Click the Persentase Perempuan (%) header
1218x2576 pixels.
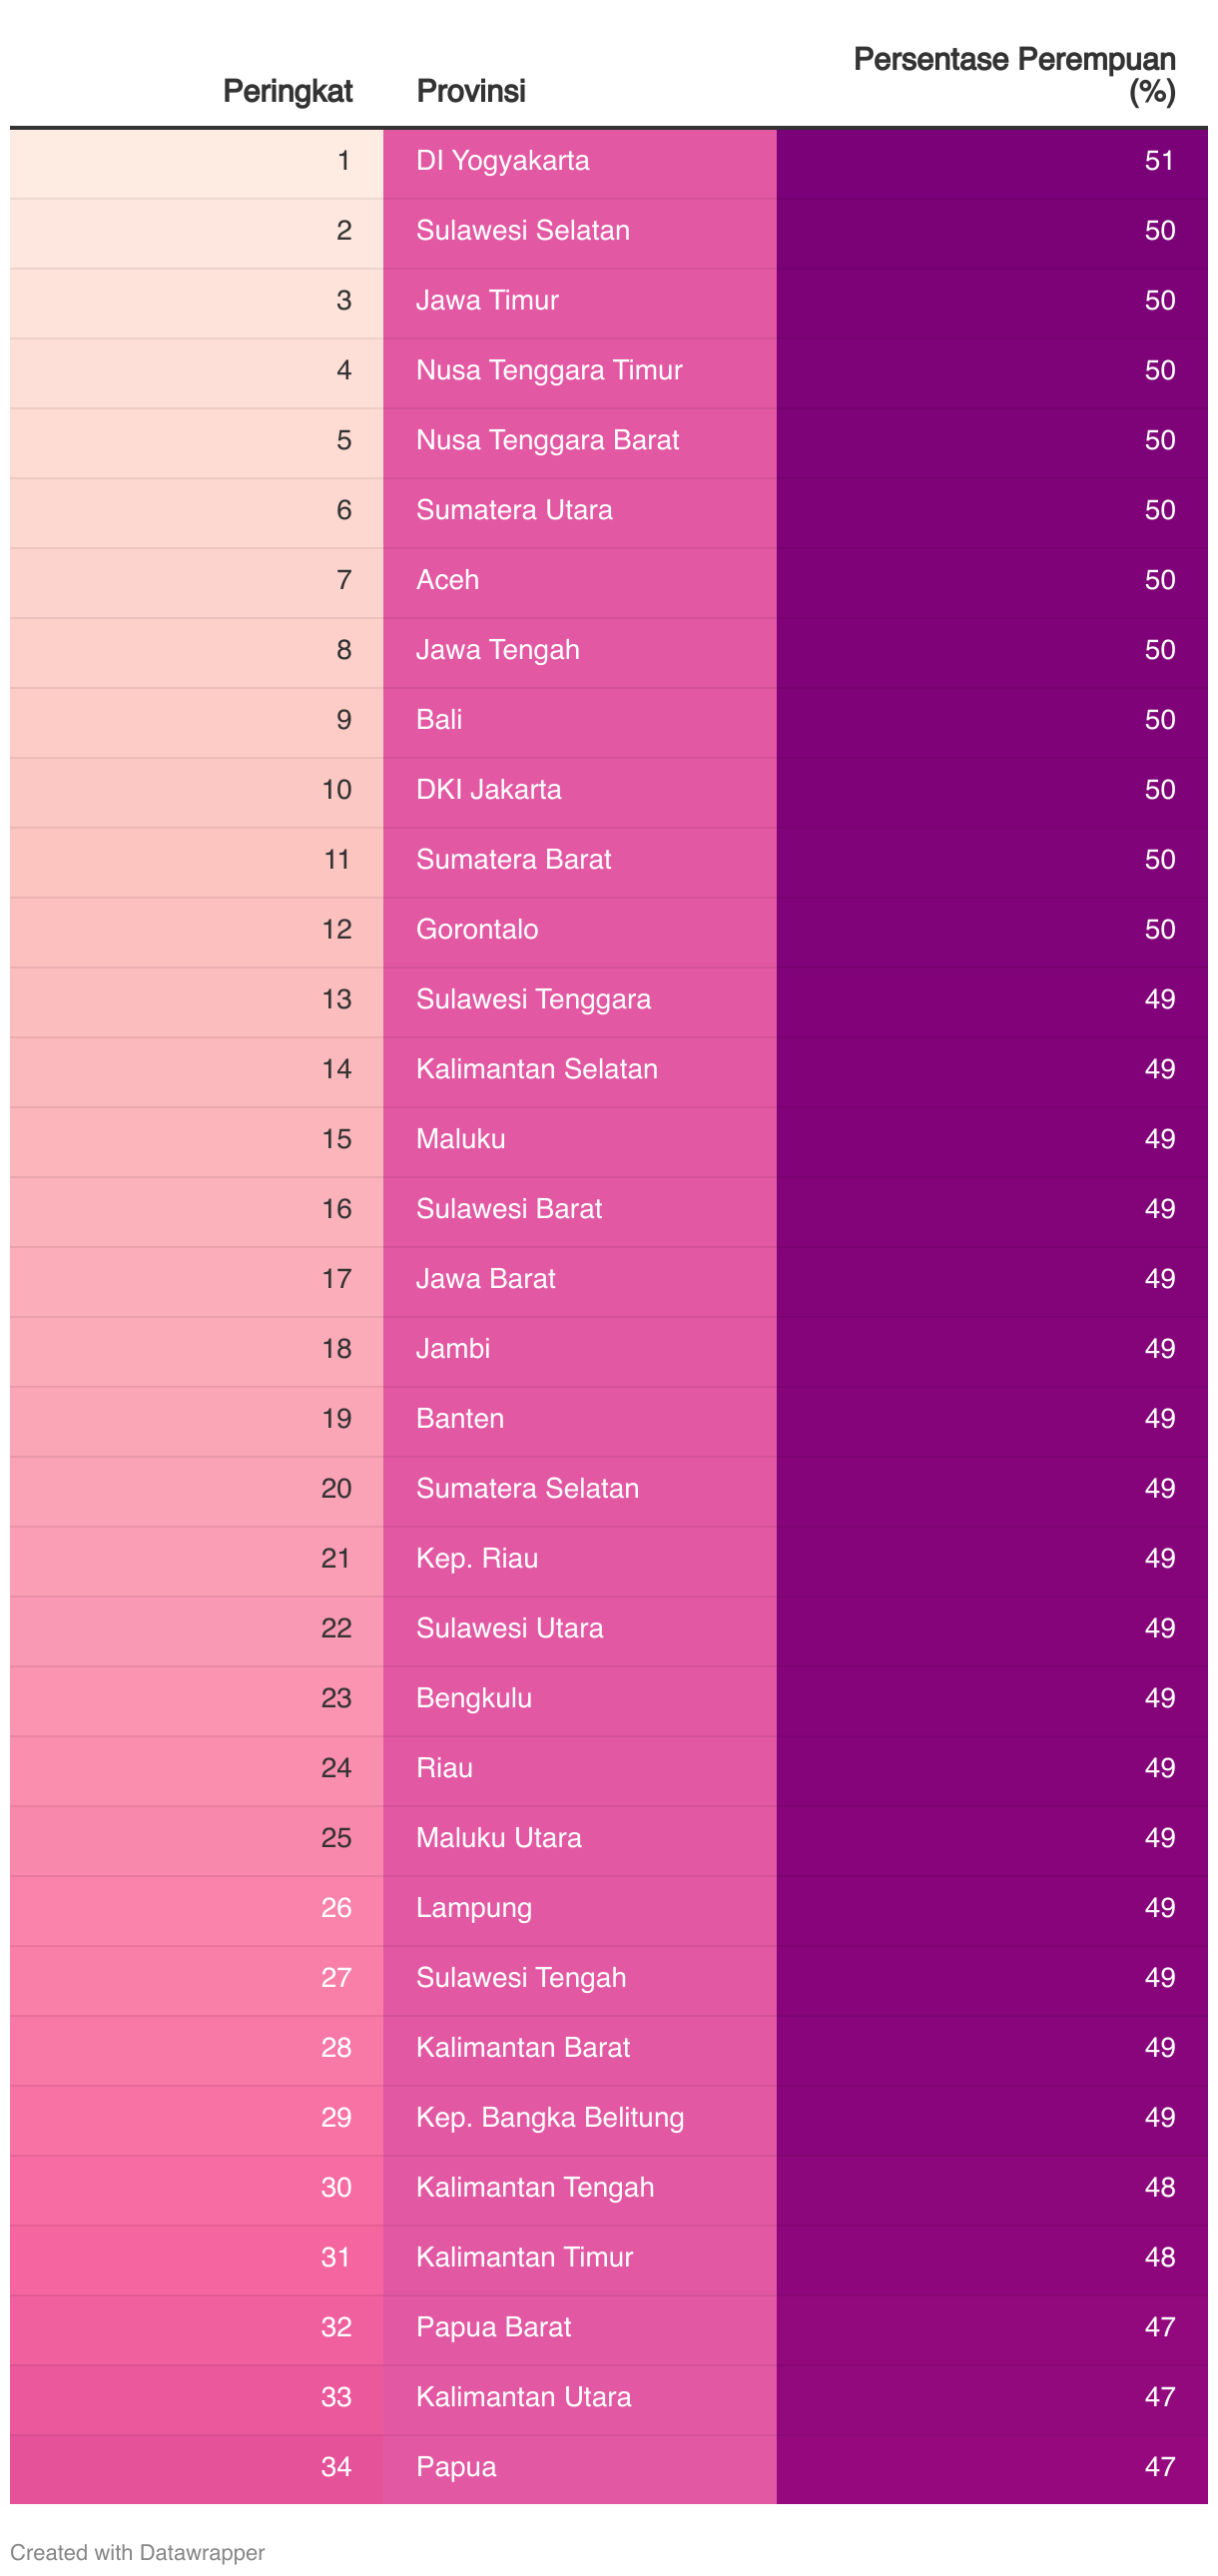(1014, 75)
